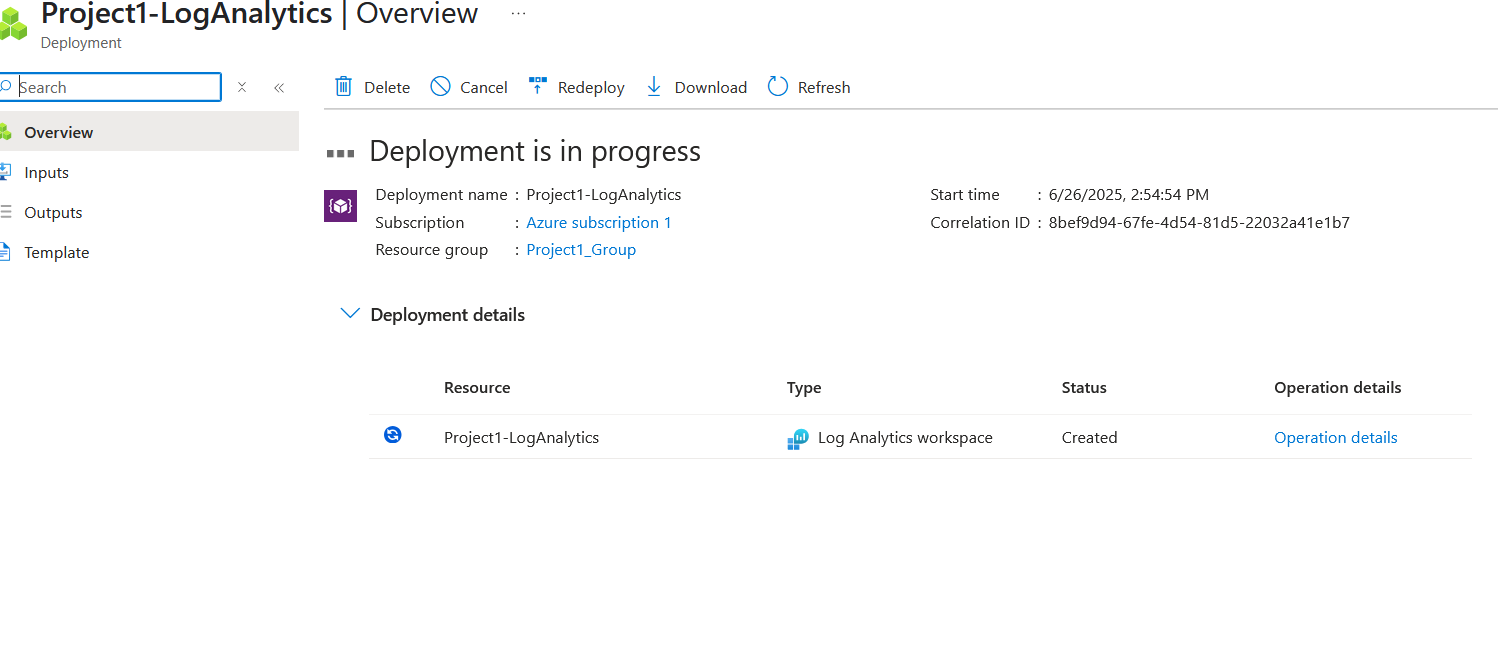The height and width of the screenshot is (659, 1498).
Task: Open the Project1_Group resource group link
Action: click(x=581, y=249)
